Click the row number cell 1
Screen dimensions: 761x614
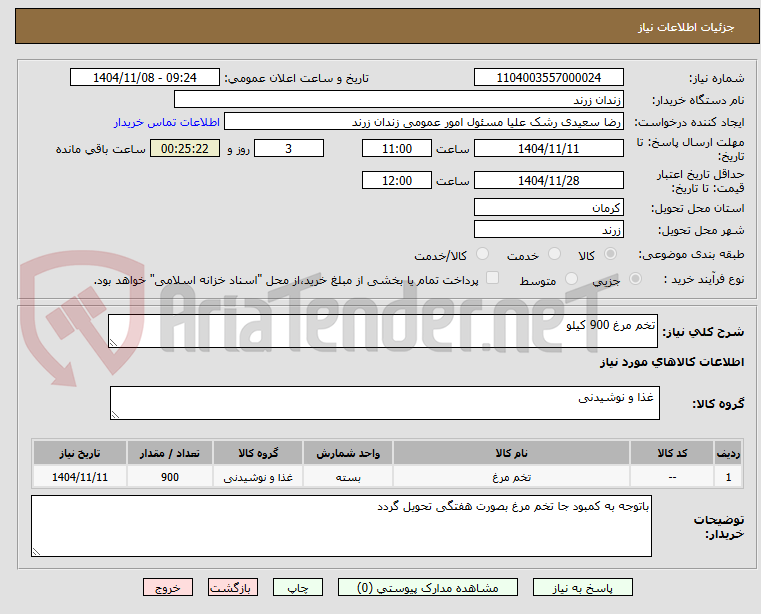pos(728,477)
